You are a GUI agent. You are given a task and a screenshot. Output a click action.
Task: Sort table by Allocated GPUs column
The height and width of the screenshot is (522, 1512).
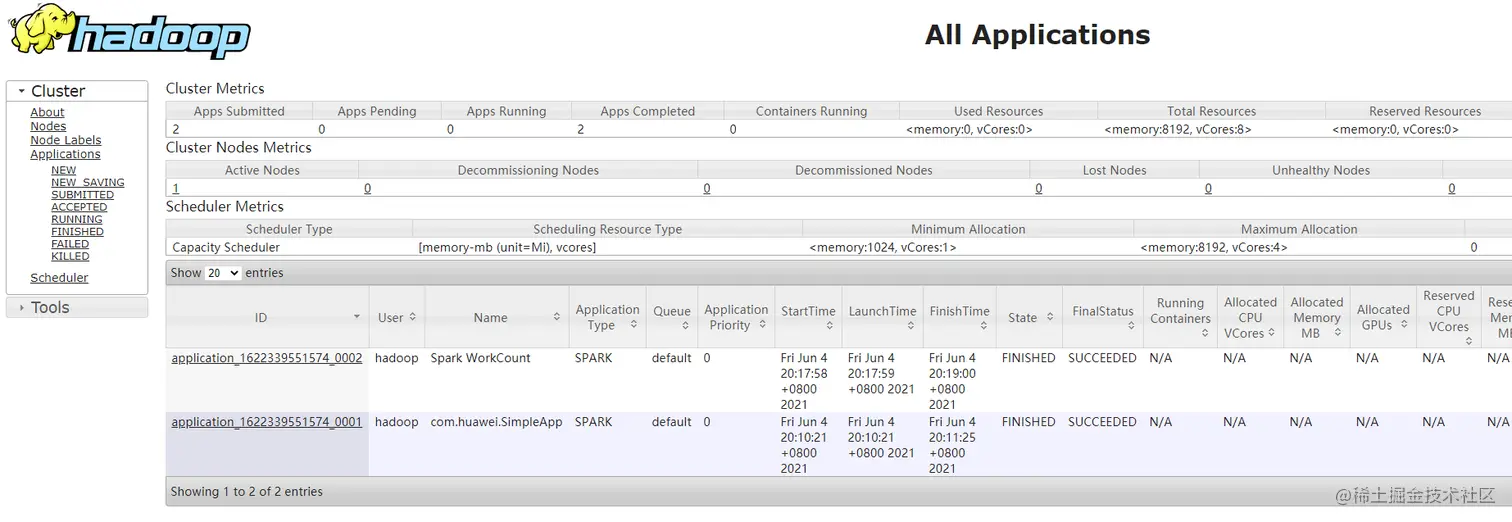point(1383,318)
